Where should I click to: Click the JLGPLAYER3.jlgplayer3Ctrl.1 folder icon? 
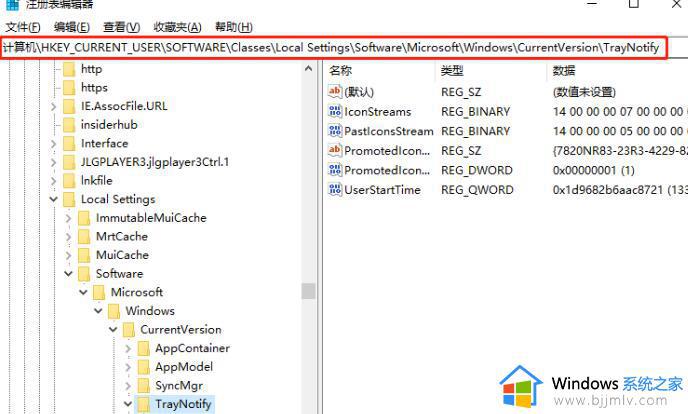pyautogui.click(x=69, y=162)
